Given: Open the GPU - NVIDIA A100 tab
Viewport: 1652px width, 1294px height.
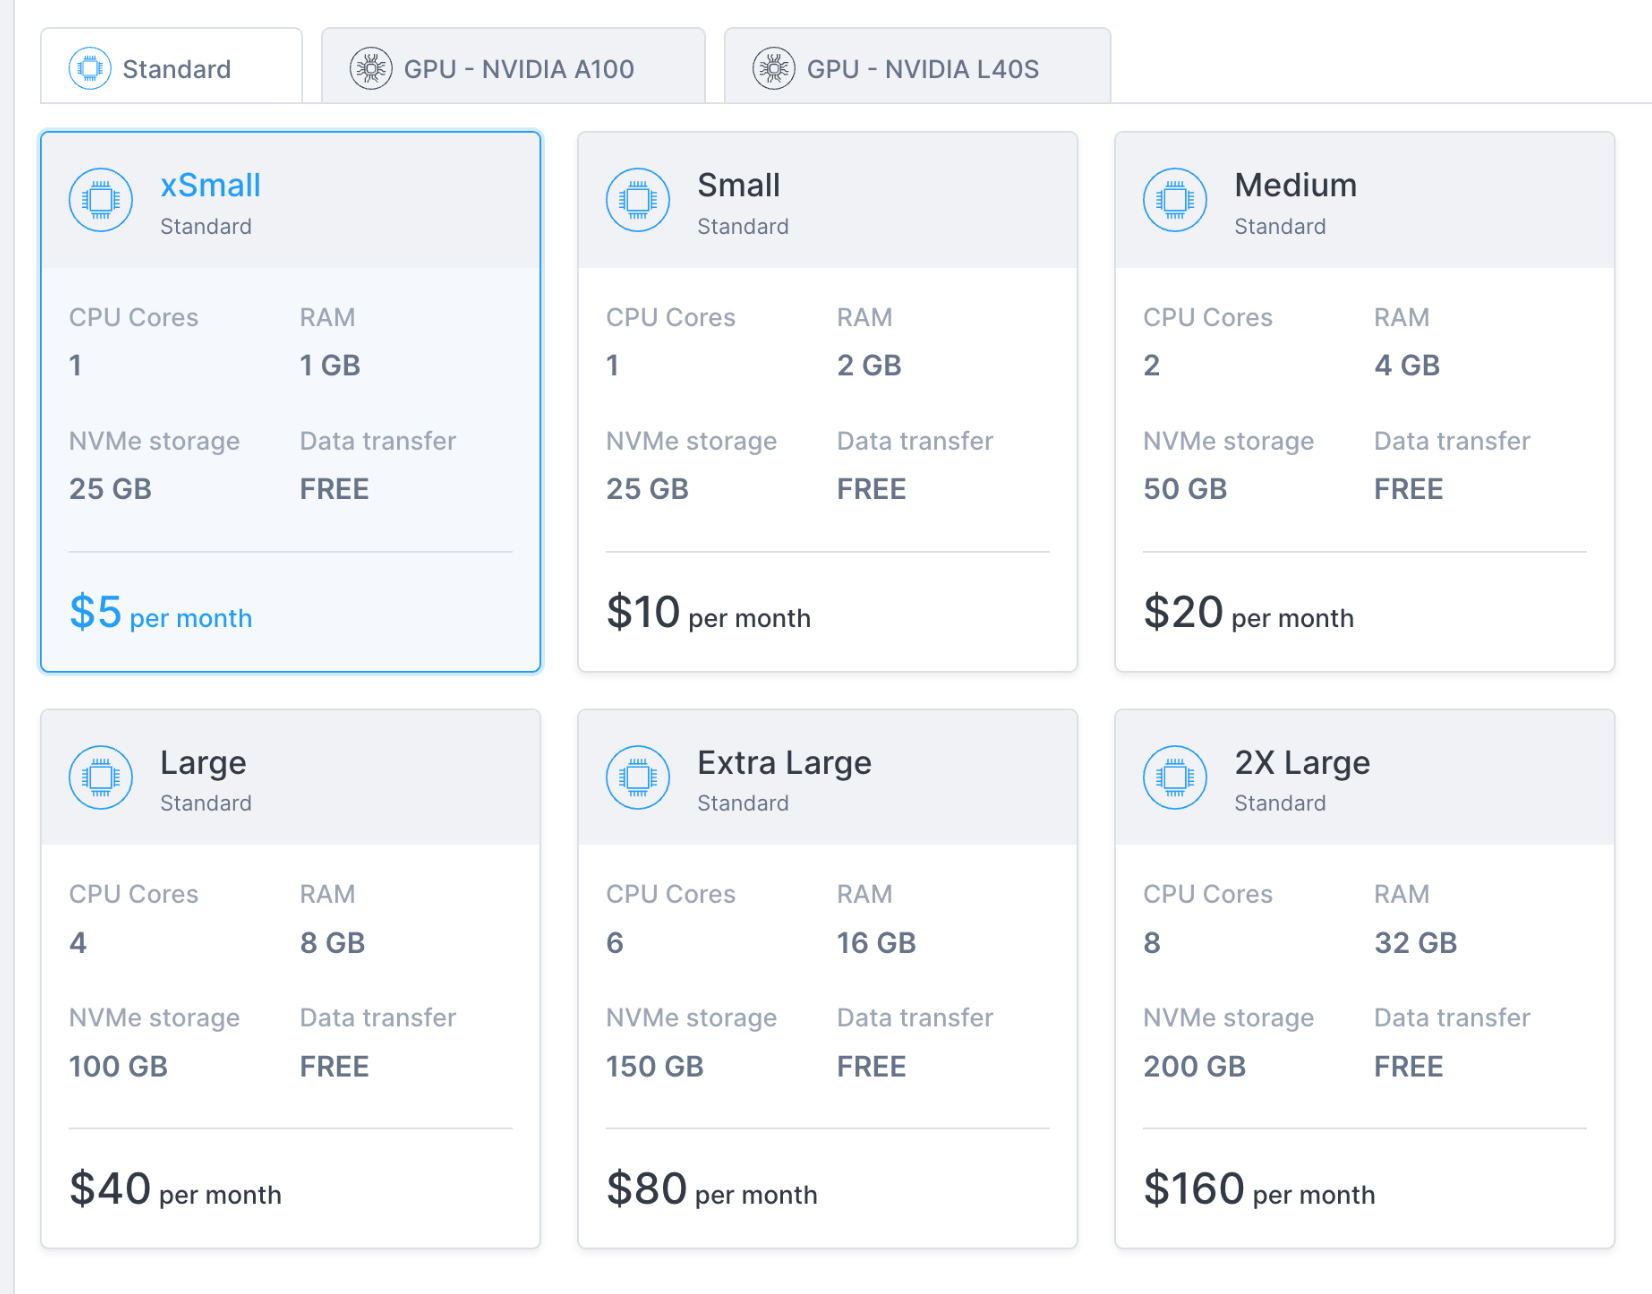Looking at the screenshot, I should pyautogui.click(x=518, y=69).
